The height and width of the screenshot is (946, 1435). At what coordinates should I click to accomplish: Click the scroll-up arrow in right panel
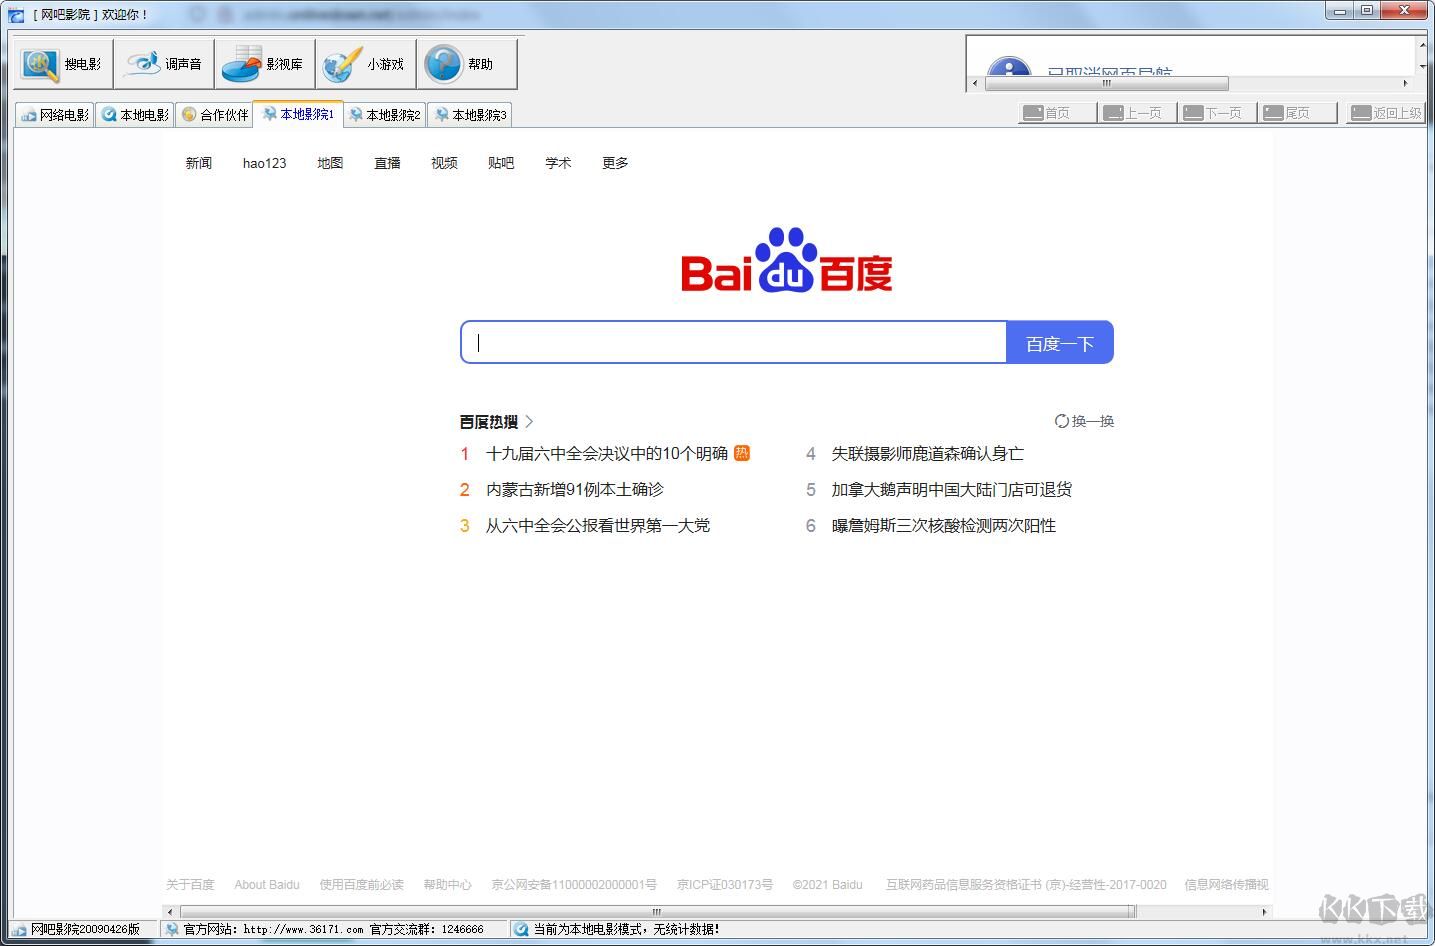[x=1421, y=45]
